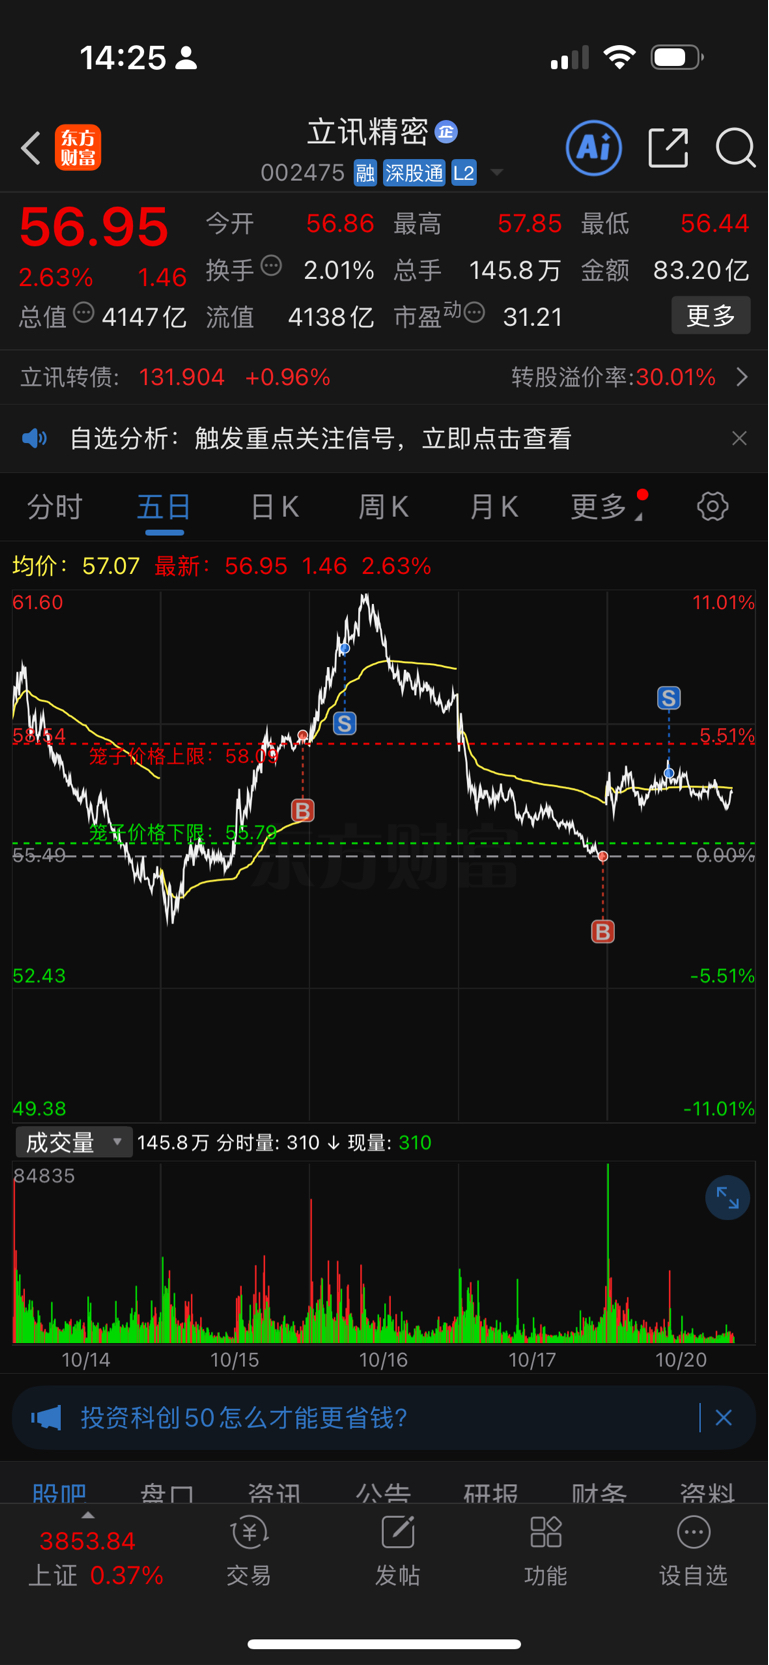Open the 研报 tab

coord(491,1493)
